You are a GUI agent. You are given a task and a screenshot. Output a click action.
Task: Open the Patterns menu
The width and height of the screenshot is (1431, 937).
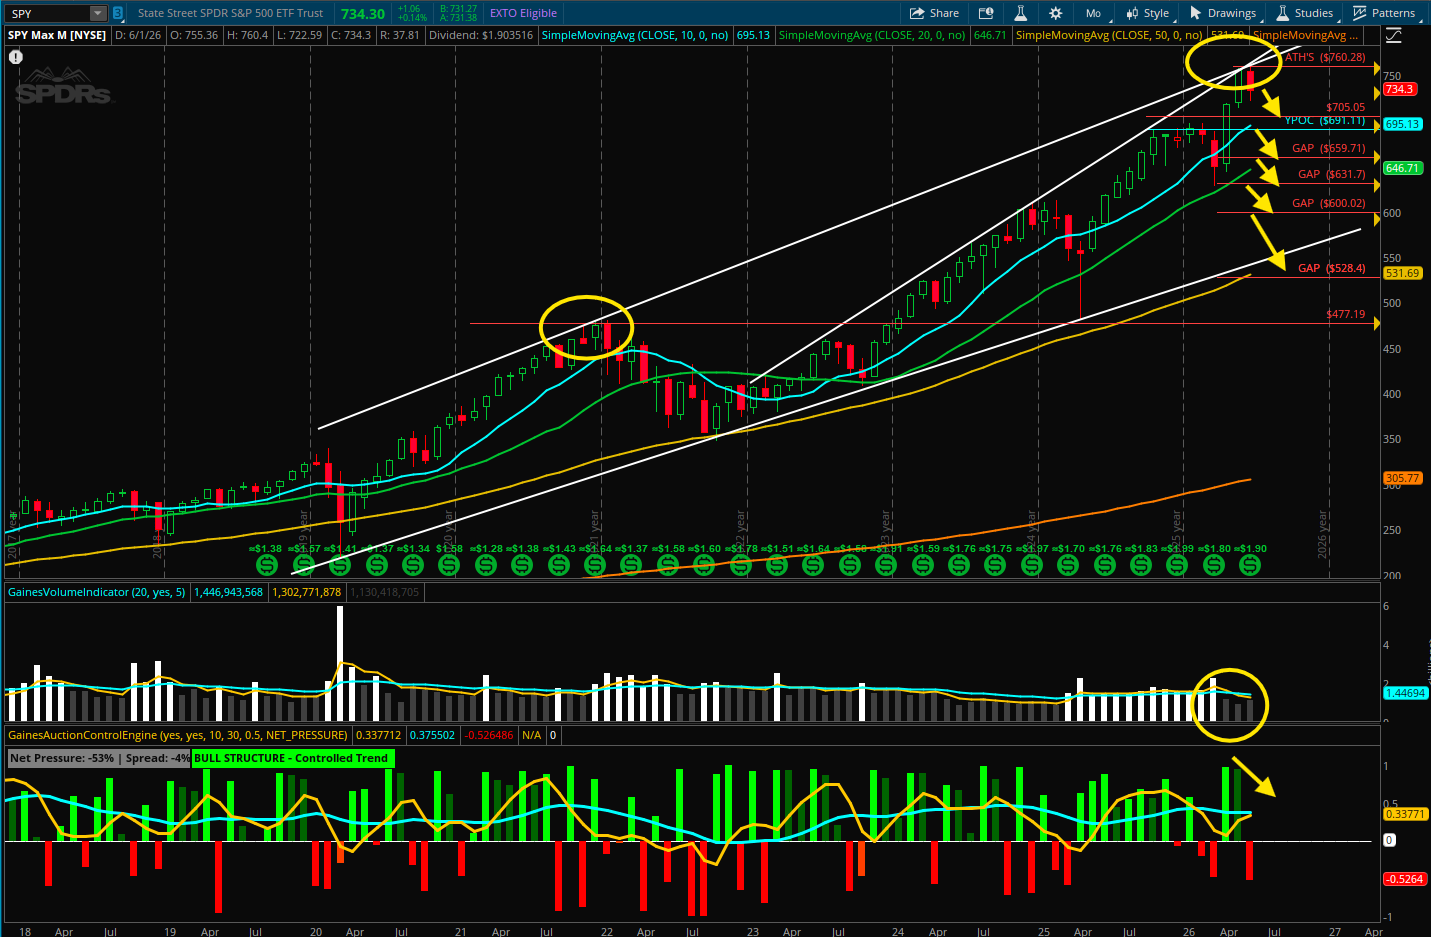(x=1384, y=13)
